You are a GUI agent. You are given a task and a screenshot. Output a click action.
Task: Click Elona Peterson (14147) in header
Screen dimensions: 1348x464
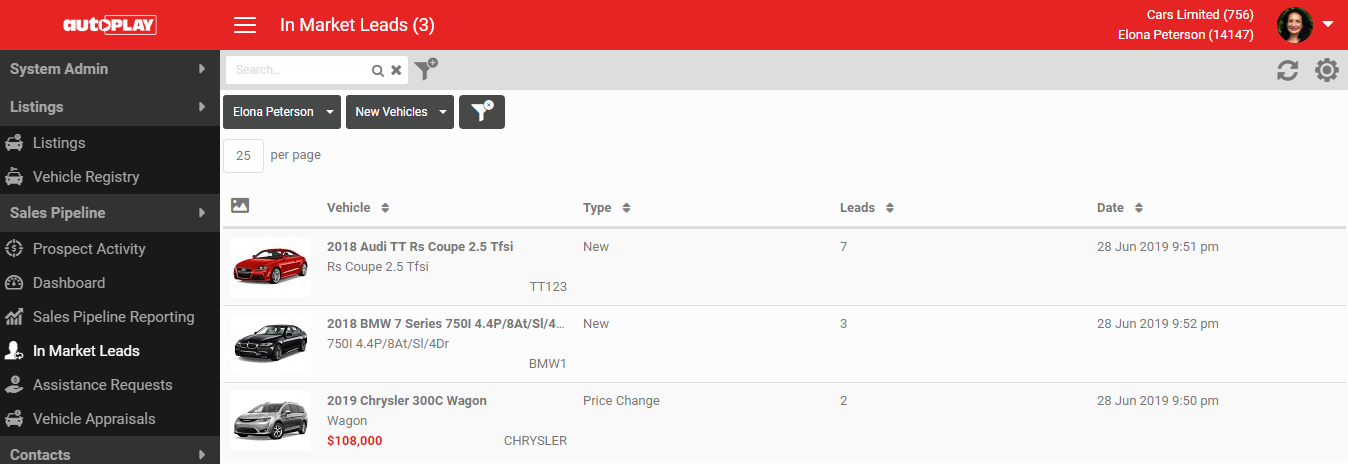tap(1186, 35)
